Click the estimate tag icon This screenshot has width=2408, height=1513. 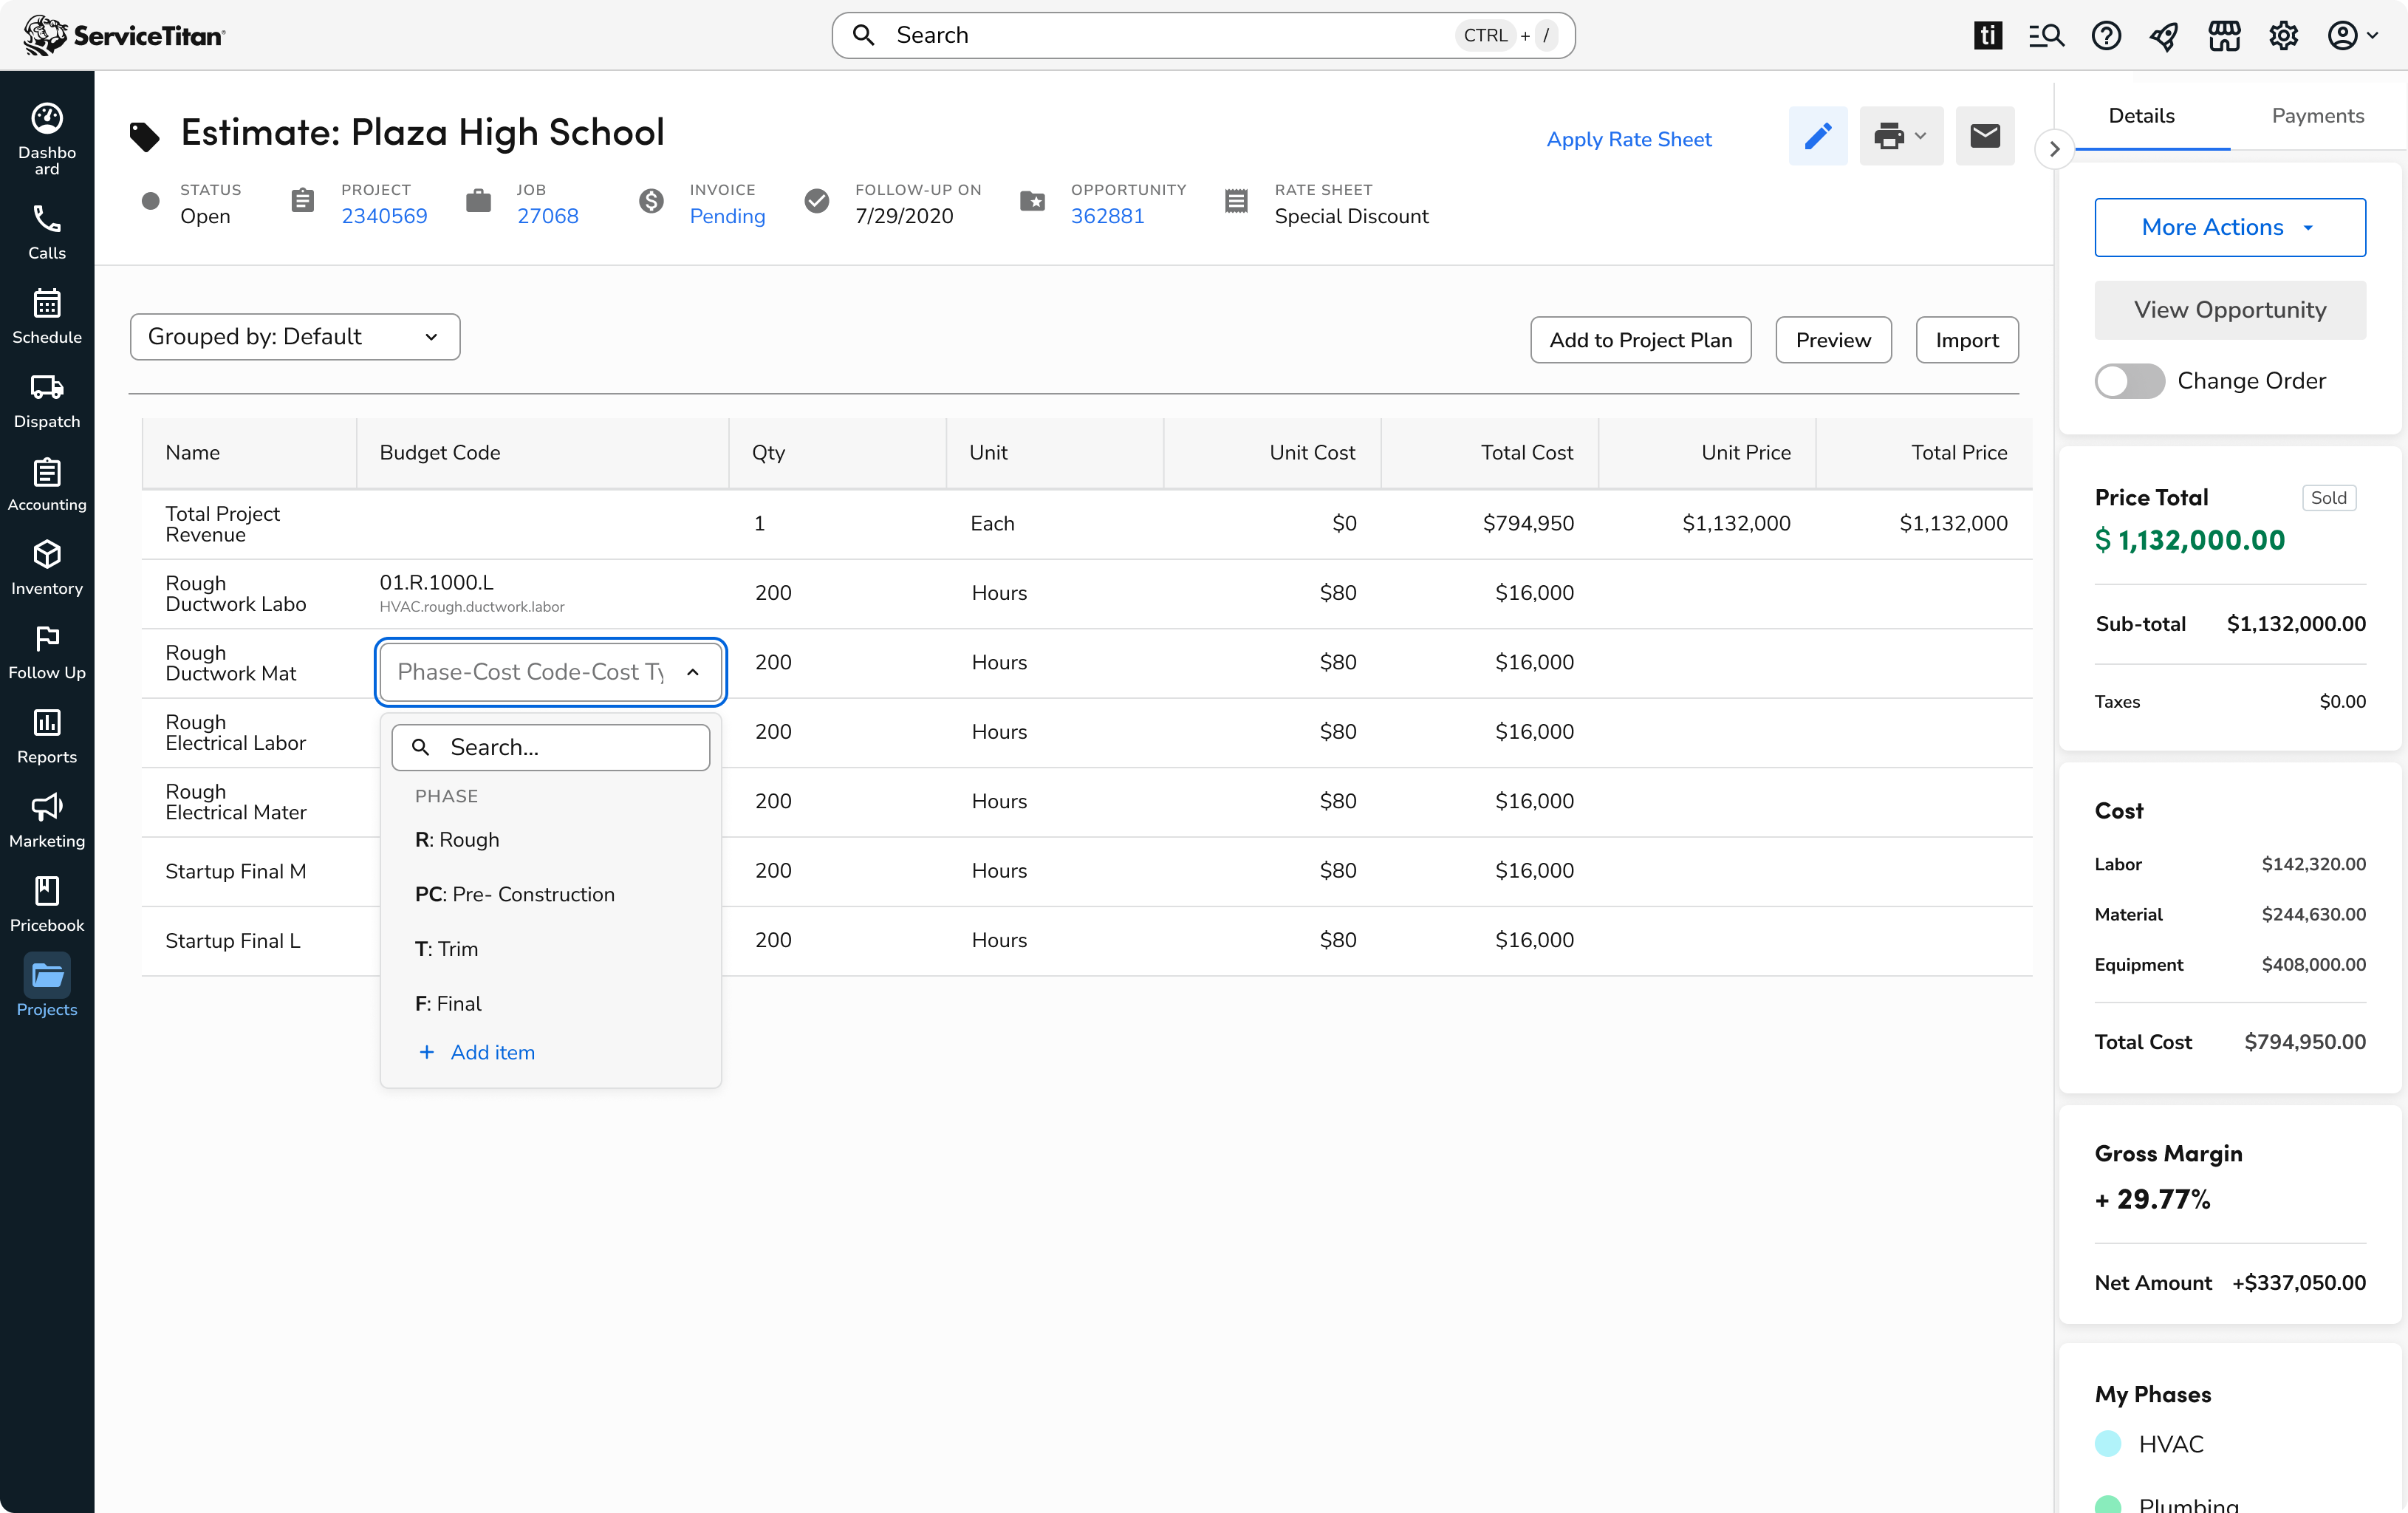pos(145,136)
